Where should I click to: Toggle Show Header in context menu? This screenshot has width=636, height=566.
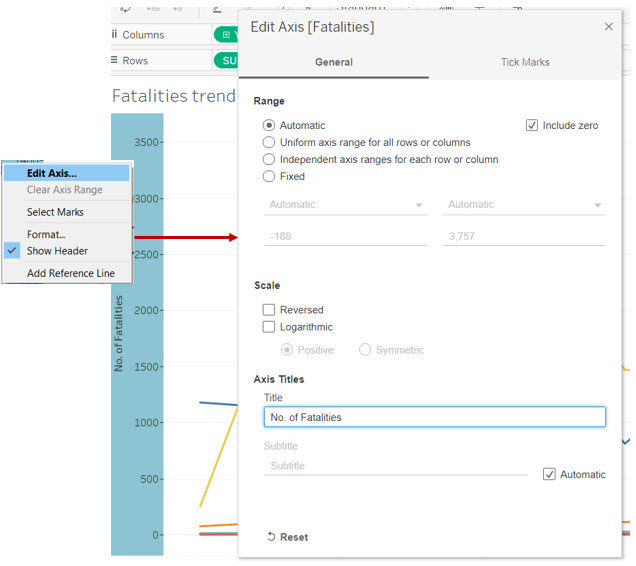(x=57, y=251)
